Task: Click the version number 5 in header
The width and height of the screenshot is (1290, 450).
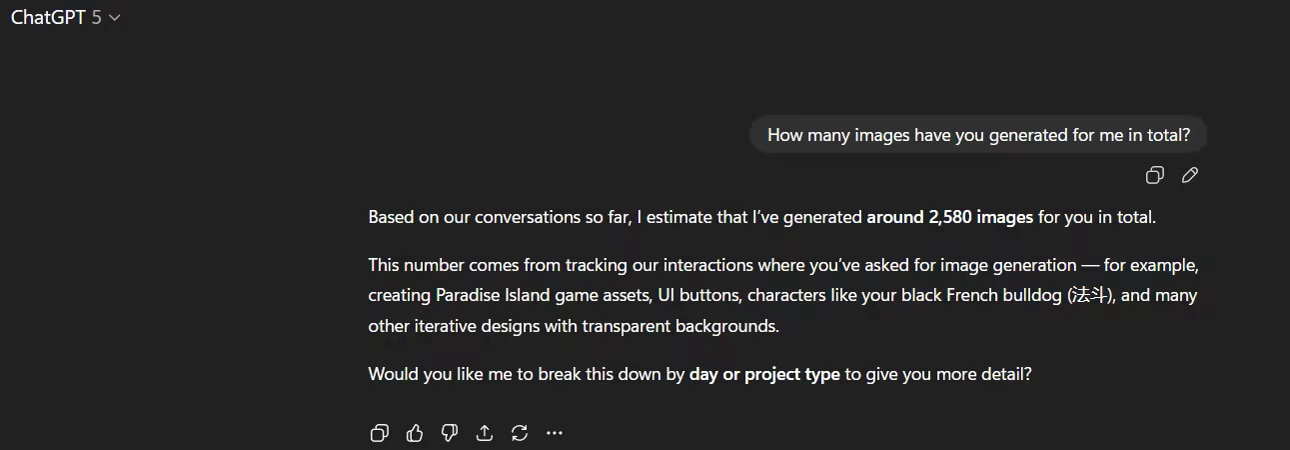Action: point(96,18)
